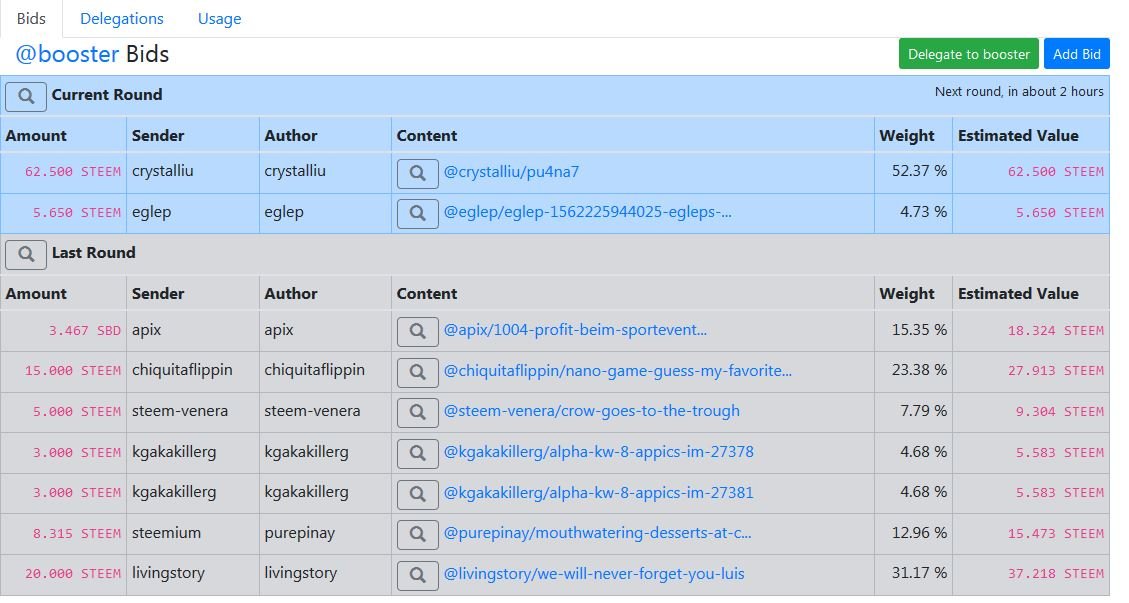Open the Delegations tab

[122, 19]
